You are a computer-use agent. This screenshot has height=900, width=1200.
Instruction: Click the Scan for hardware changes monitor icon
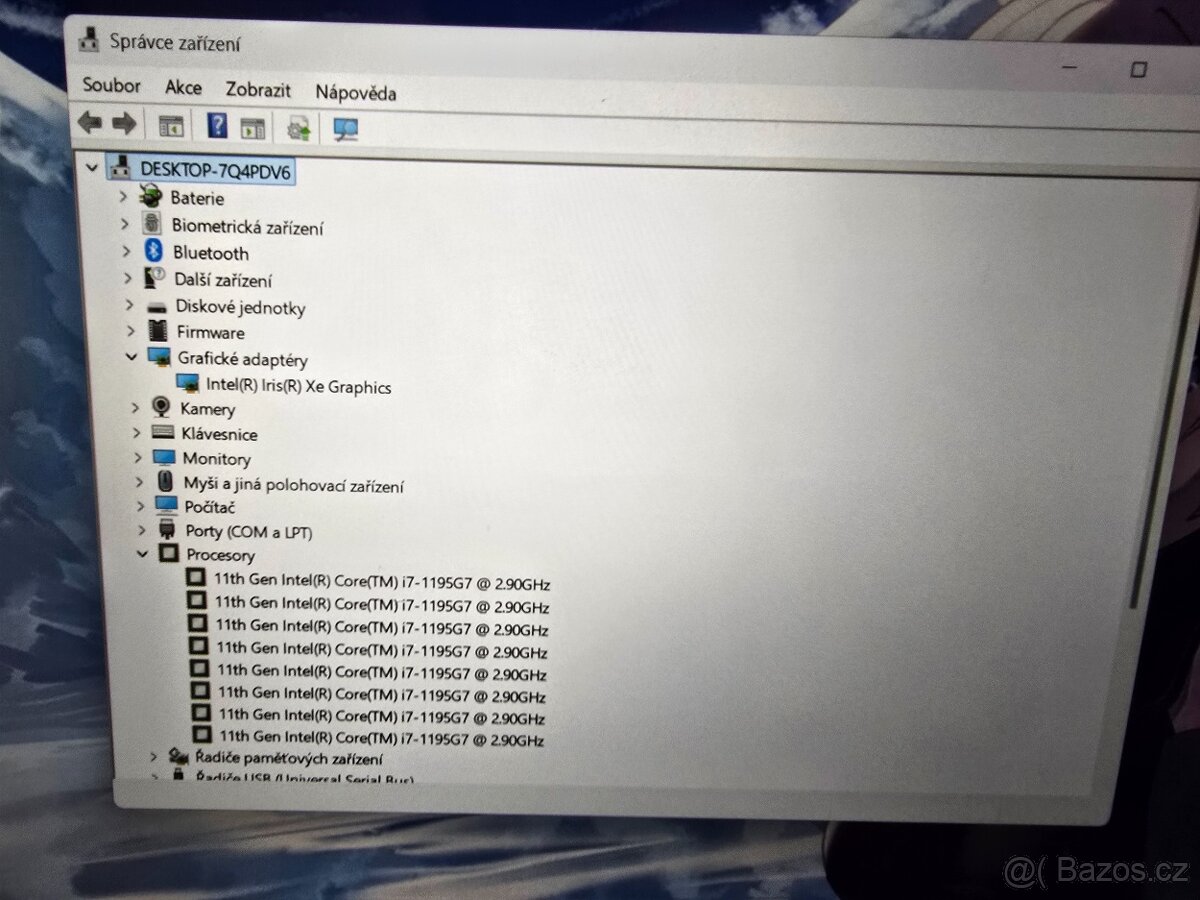[x=346, y=129]
